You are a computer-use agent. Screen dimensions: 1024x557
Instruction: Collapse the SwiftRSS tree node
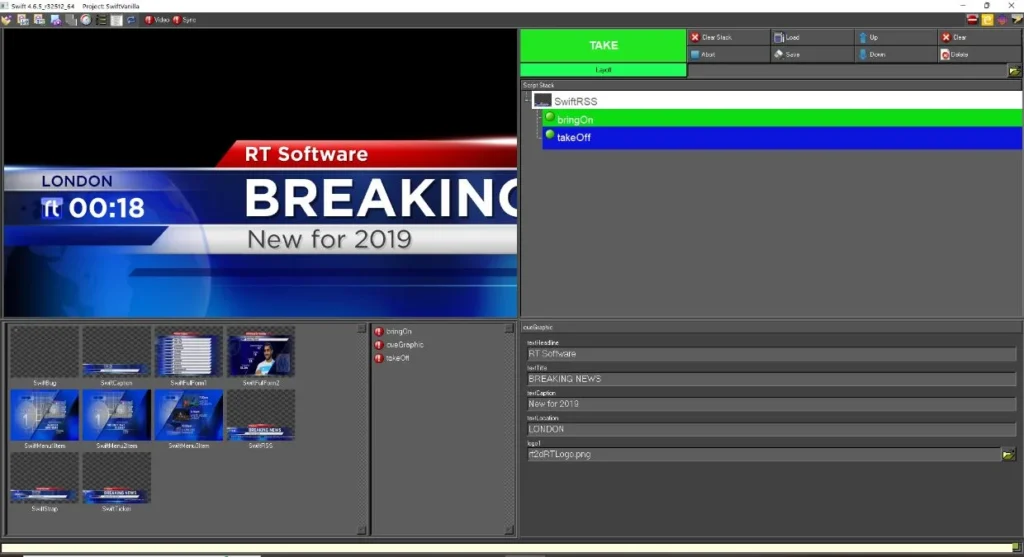527,100
